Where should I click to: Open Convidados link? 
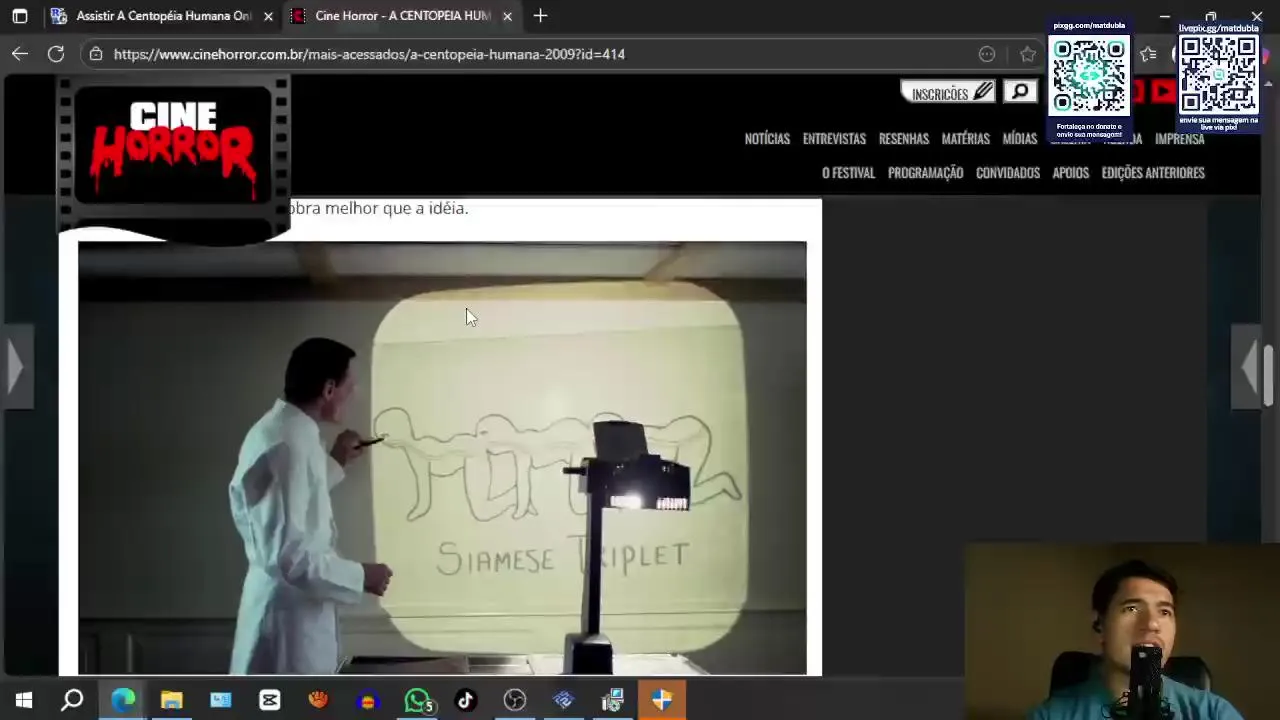(1008, 173)
